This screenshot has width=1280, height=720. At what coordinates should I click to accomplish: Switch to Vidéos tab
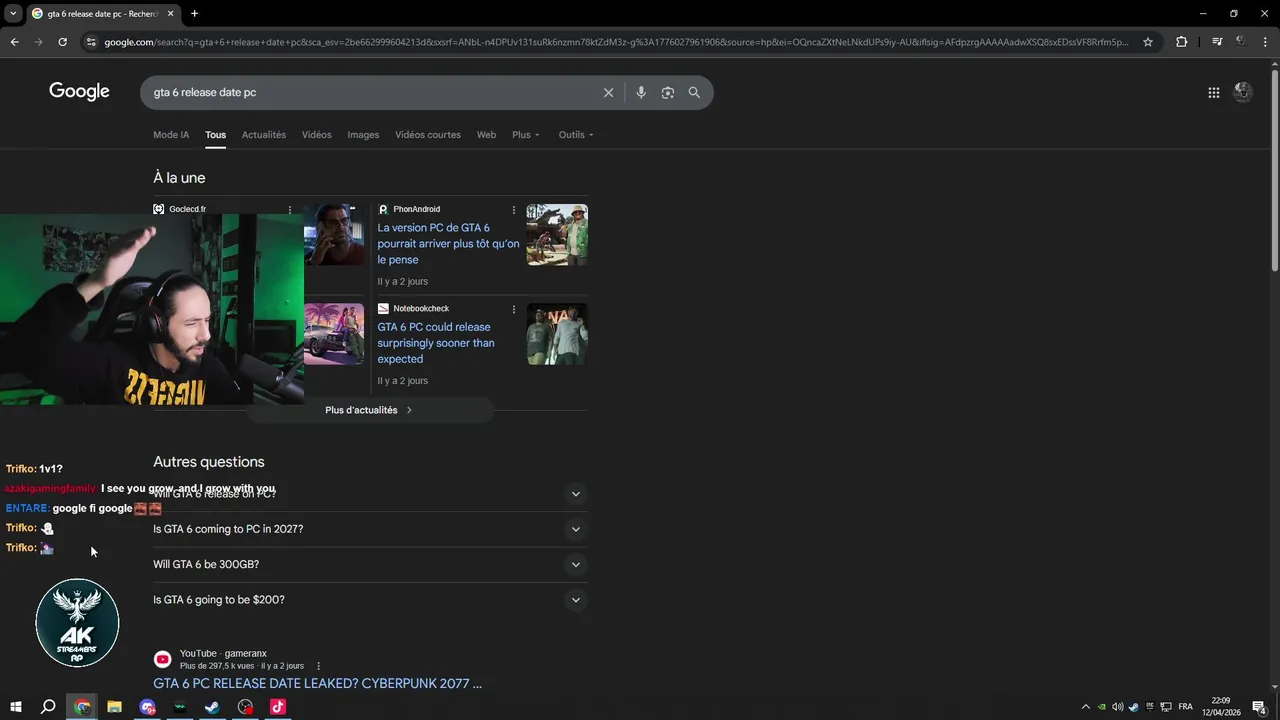tap(317, 135)
